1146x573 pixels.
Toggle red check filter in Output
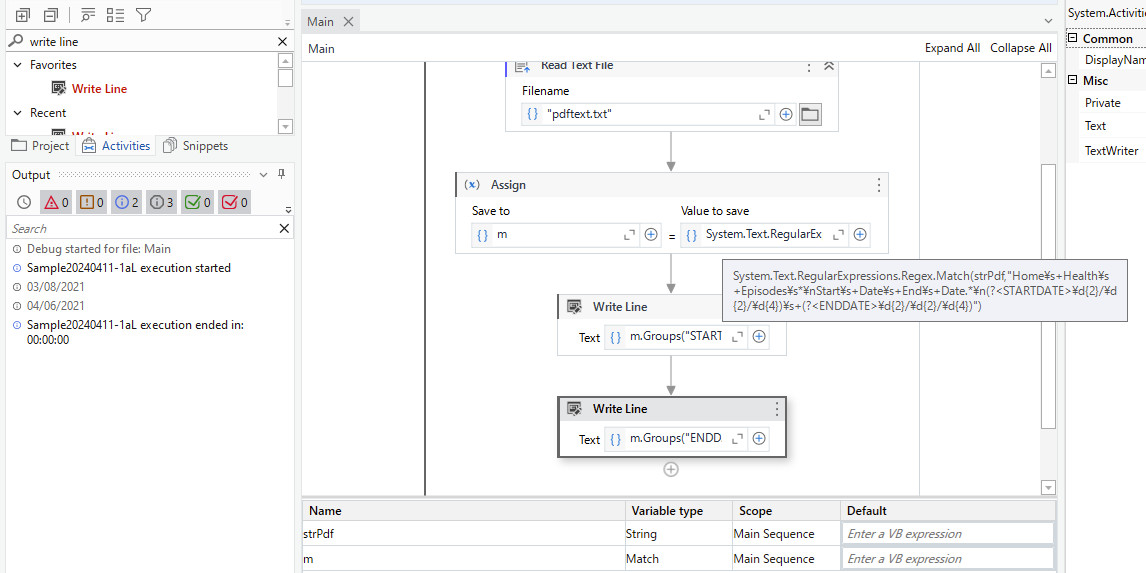pyautogui.click(x=235, y=202)
